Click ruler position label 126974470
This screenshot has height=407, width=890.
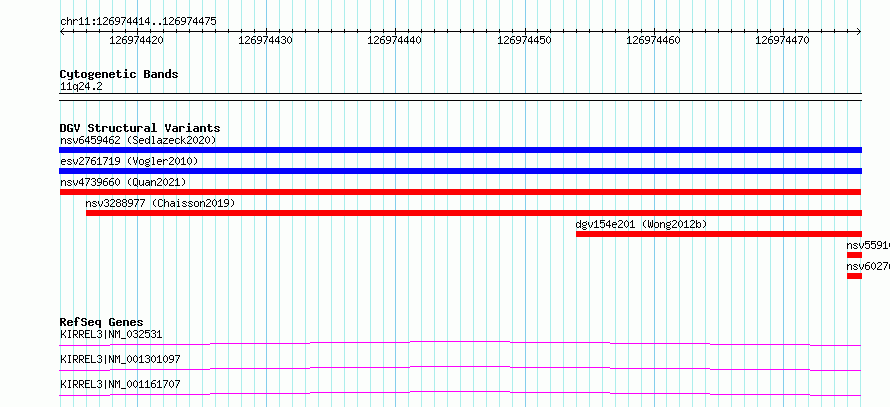coord(783,40)
